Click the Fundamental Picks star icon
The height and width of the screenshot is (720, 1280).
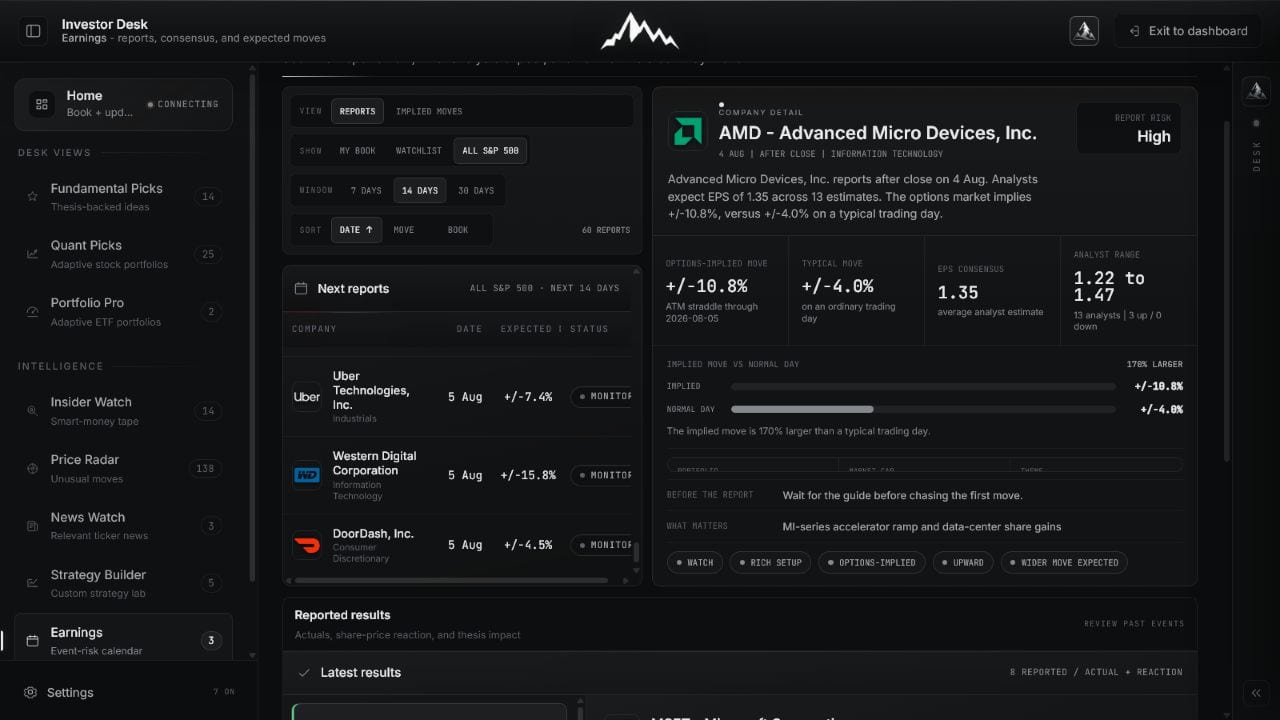(32, 197)
